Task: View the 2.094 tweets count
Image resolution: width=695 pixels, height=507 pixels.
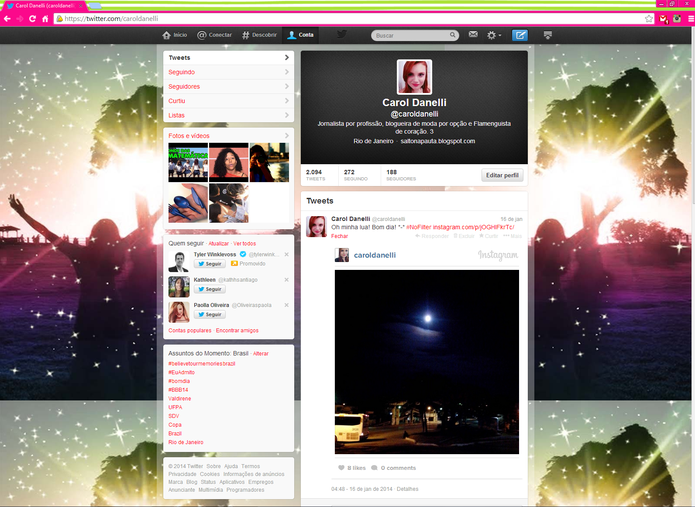Action: 315,175
